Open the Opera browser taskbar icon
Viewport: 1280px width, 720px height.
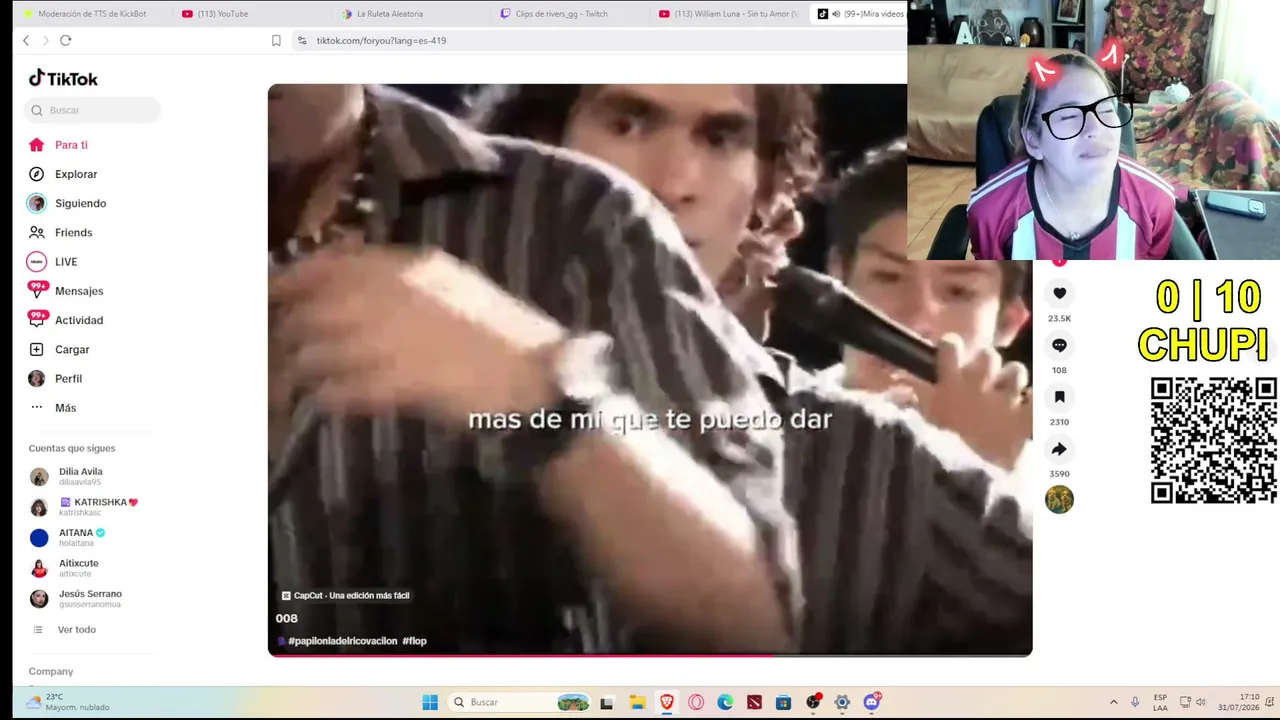(x=696, y=702)
